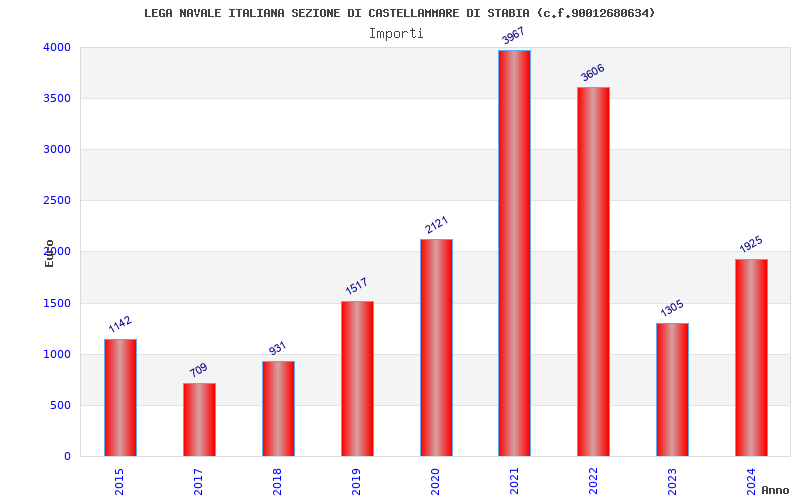Click the Importi subtitle
800x500 pixels.
click(x=396, y=34)
